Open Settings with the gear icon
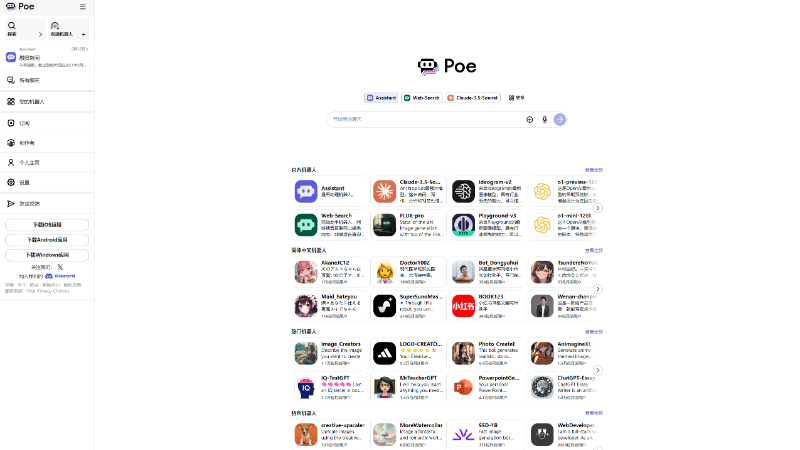 (47, 182)
